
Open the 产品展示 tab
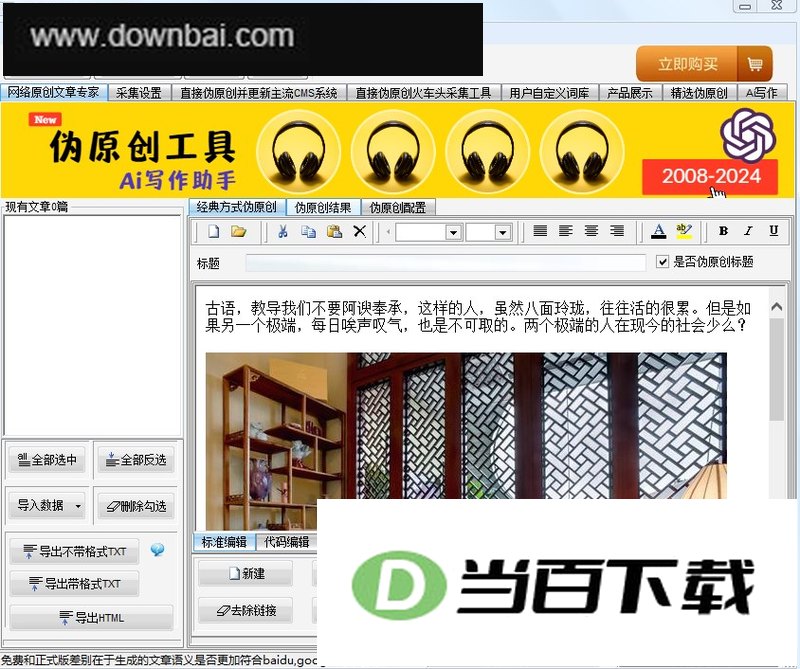point(630,93)
